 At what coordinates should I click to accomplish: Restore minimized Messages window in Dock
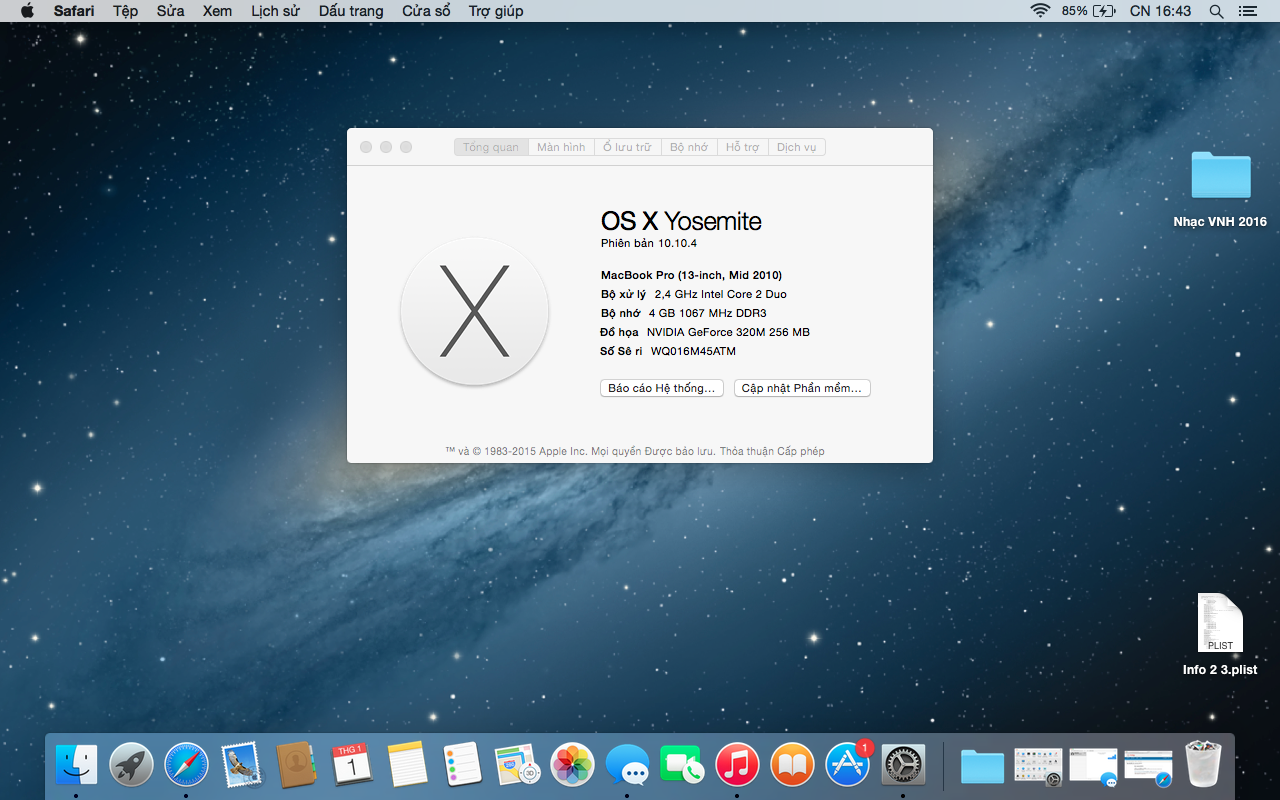point(1092,766)
